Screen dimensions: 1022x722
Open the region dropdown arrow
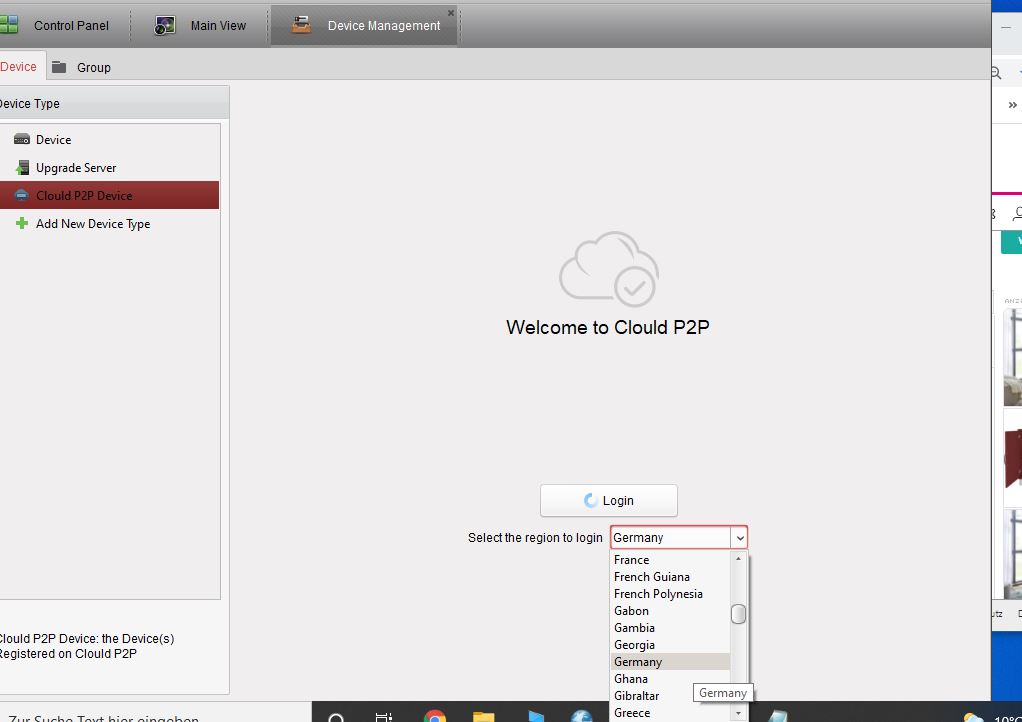click(x=739, y=538)
